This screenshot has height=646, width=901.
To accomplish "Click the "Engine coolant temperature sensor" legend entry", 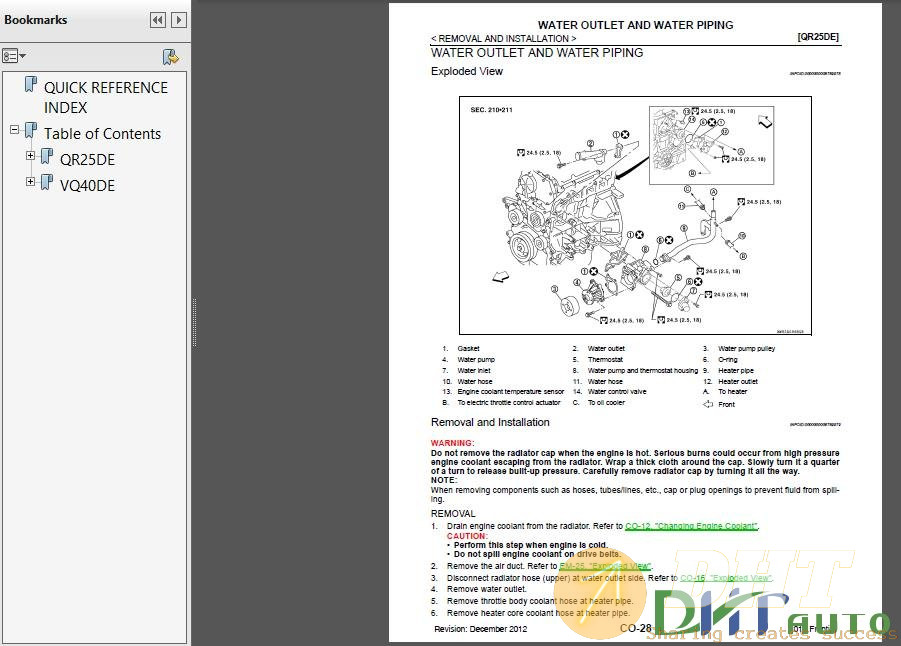I will [x=511, y=391].
